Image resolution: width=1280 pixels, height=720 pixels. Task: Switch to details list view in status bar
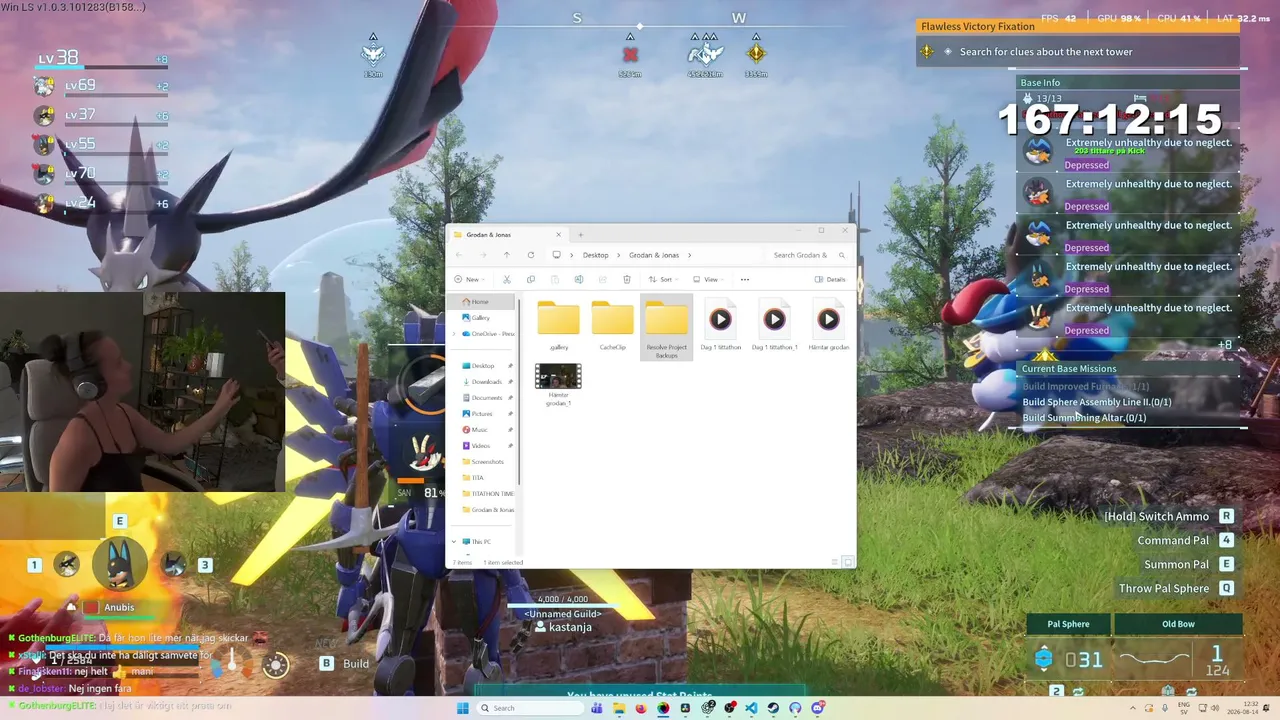coord(835,562)
